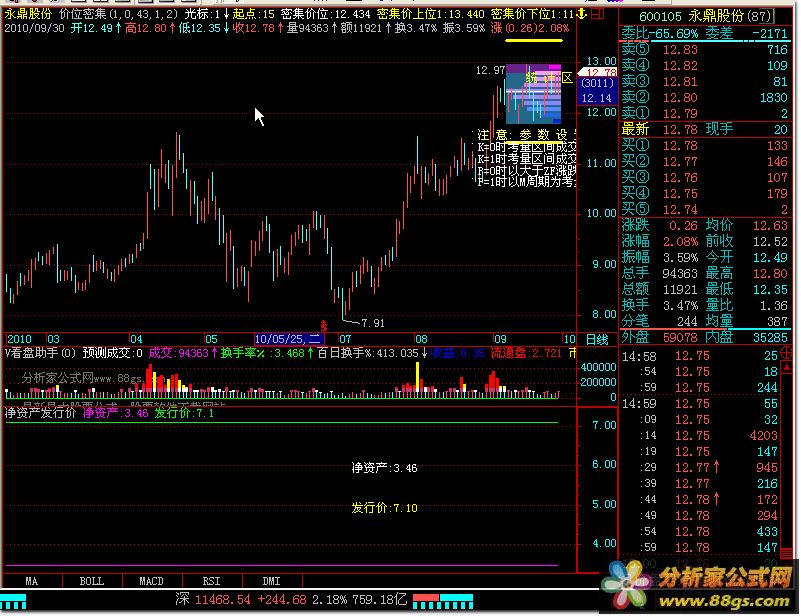Click the red window icon beside the yellow arrow
Image resolution: width=801 pixels, height=616 pixels.
[598, 14]
